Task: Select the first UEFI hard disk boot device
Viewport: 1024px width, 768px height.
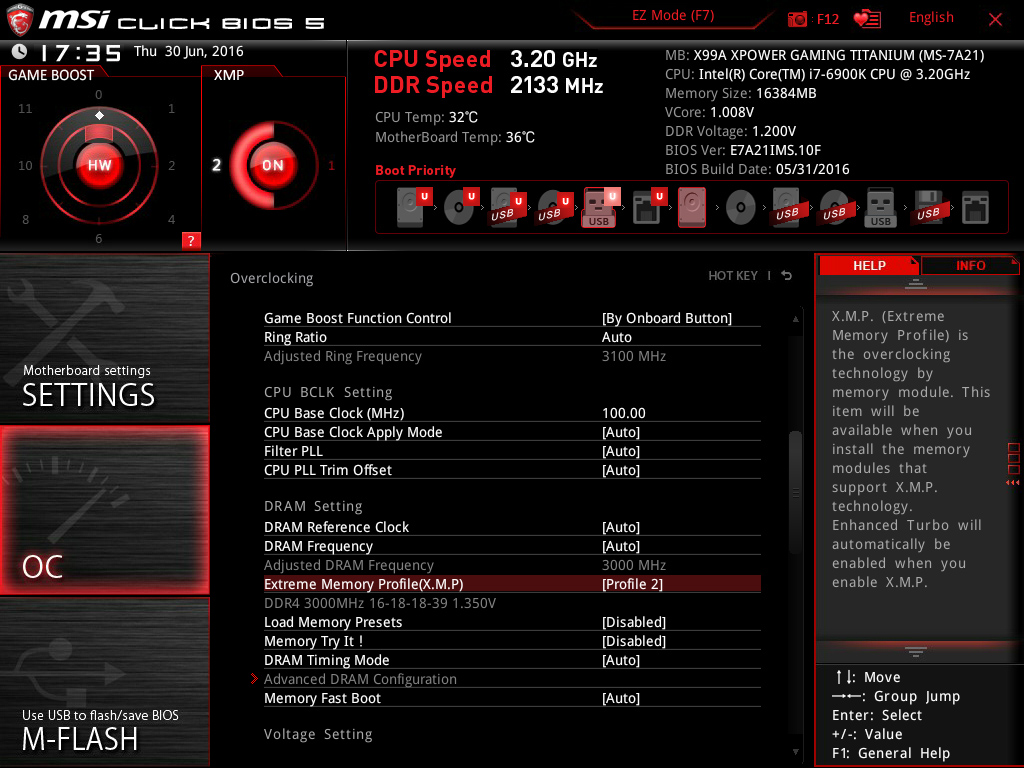Action: [x=413, y=207]
